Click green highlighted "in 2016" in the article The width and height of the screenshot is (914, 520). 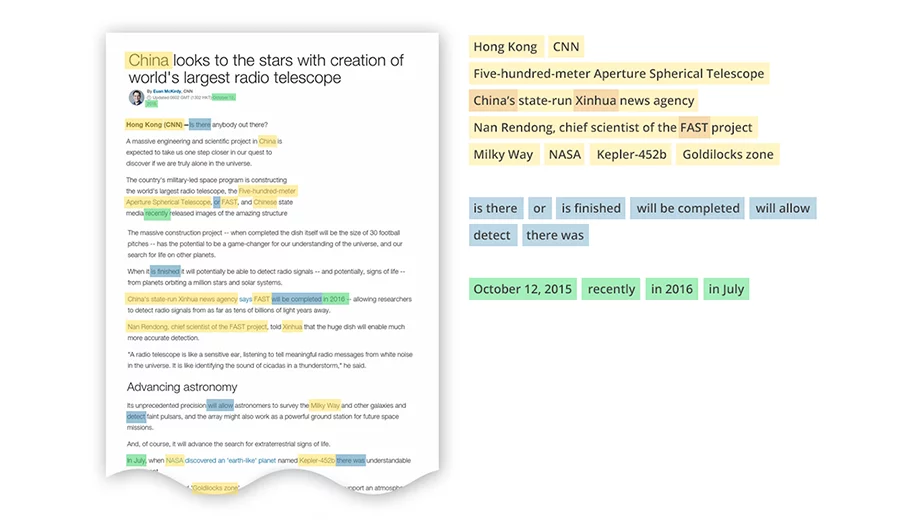pos(335,299)
